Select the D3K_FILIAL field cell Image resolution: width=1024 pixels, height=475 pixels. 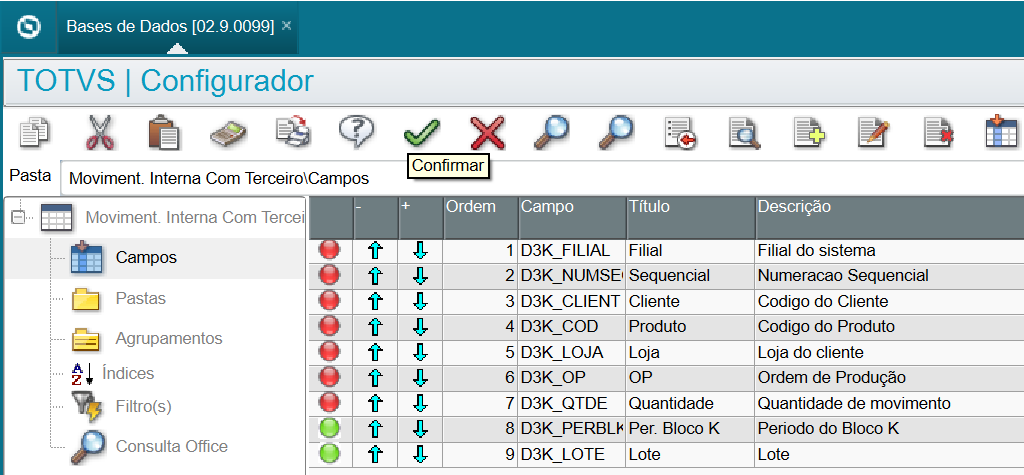572,251
